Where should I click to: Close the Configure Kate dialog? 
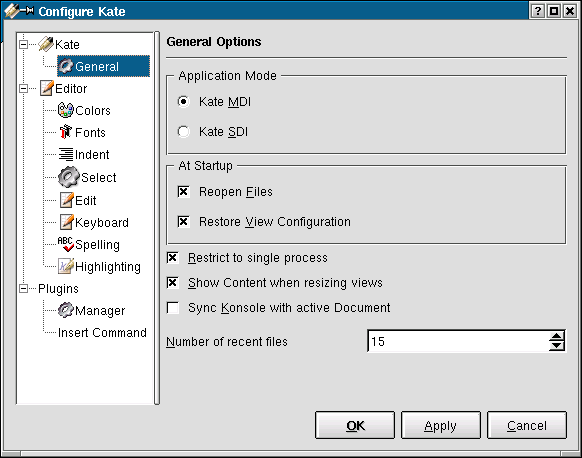pos(570,11)
